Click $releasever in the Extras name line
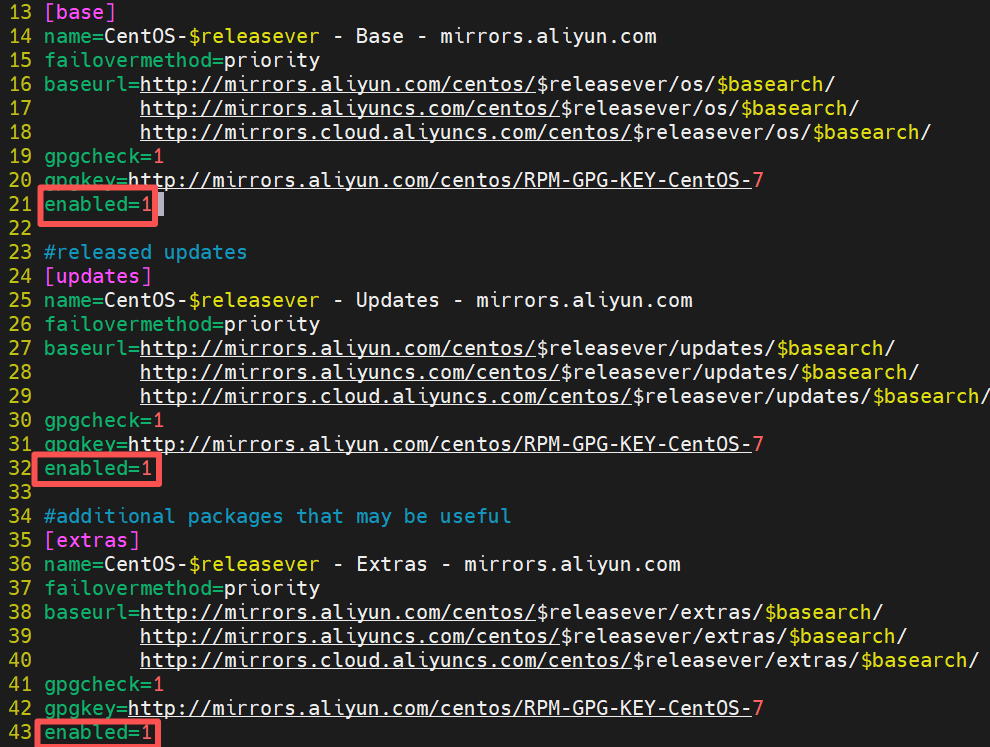 point(254,564)
